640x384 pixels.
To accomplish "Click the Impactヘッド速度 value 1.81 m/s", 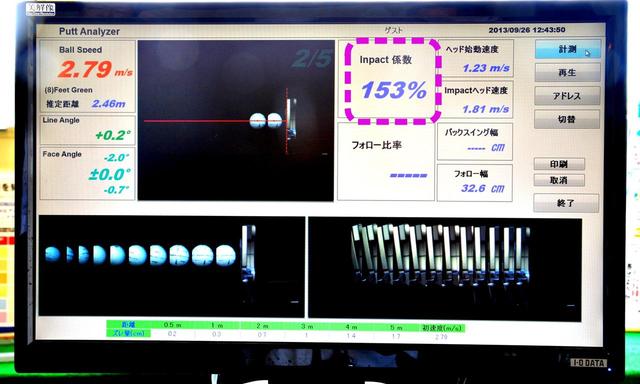I will [486, 109].
